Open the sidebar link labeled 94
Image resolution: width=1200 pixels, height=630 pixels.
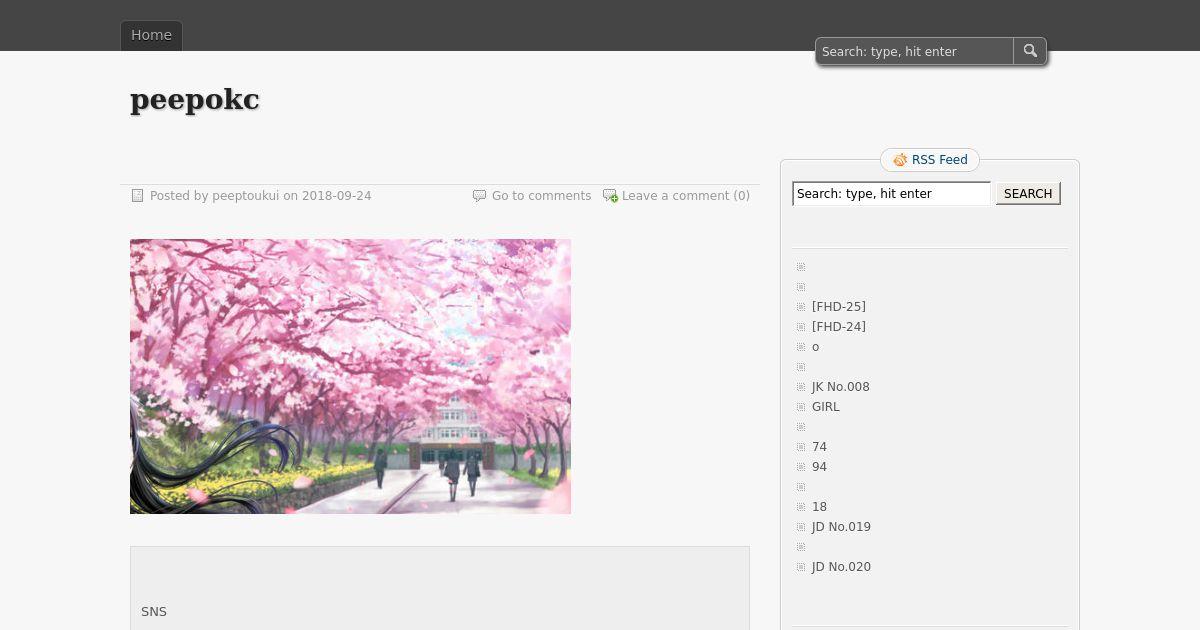tap(819, 467)
